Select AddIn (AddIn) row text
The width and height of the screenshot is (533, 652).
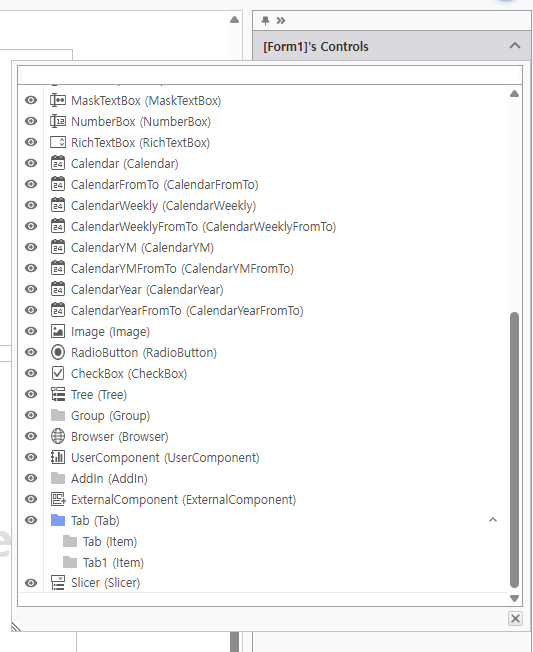click(109, 479)
